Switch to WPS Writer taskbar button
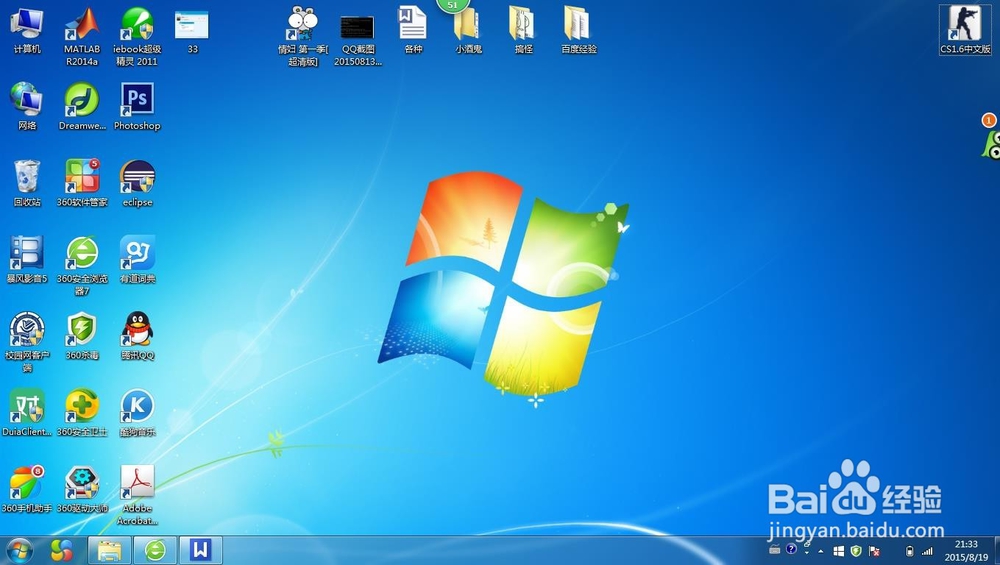The height and width of the screenshot is (565, 1000). tap(201, 550)
